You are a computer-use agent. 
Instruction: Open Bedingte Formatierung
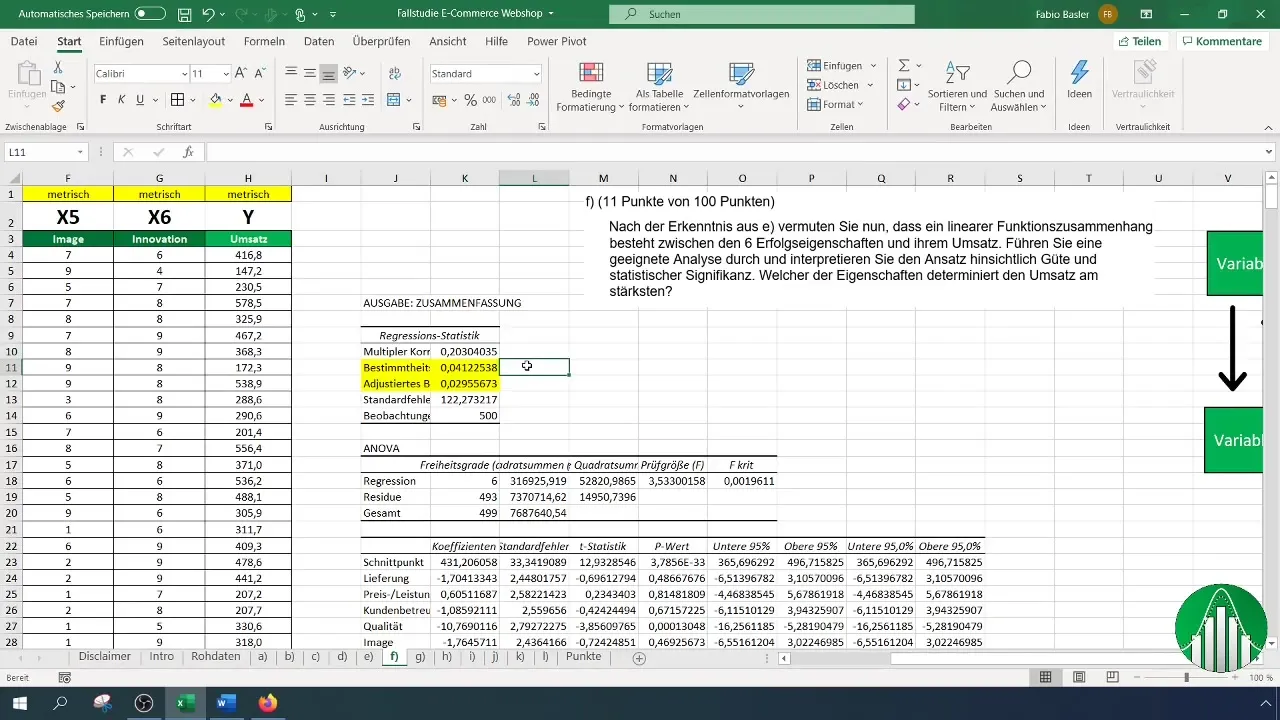click(591, 86)
